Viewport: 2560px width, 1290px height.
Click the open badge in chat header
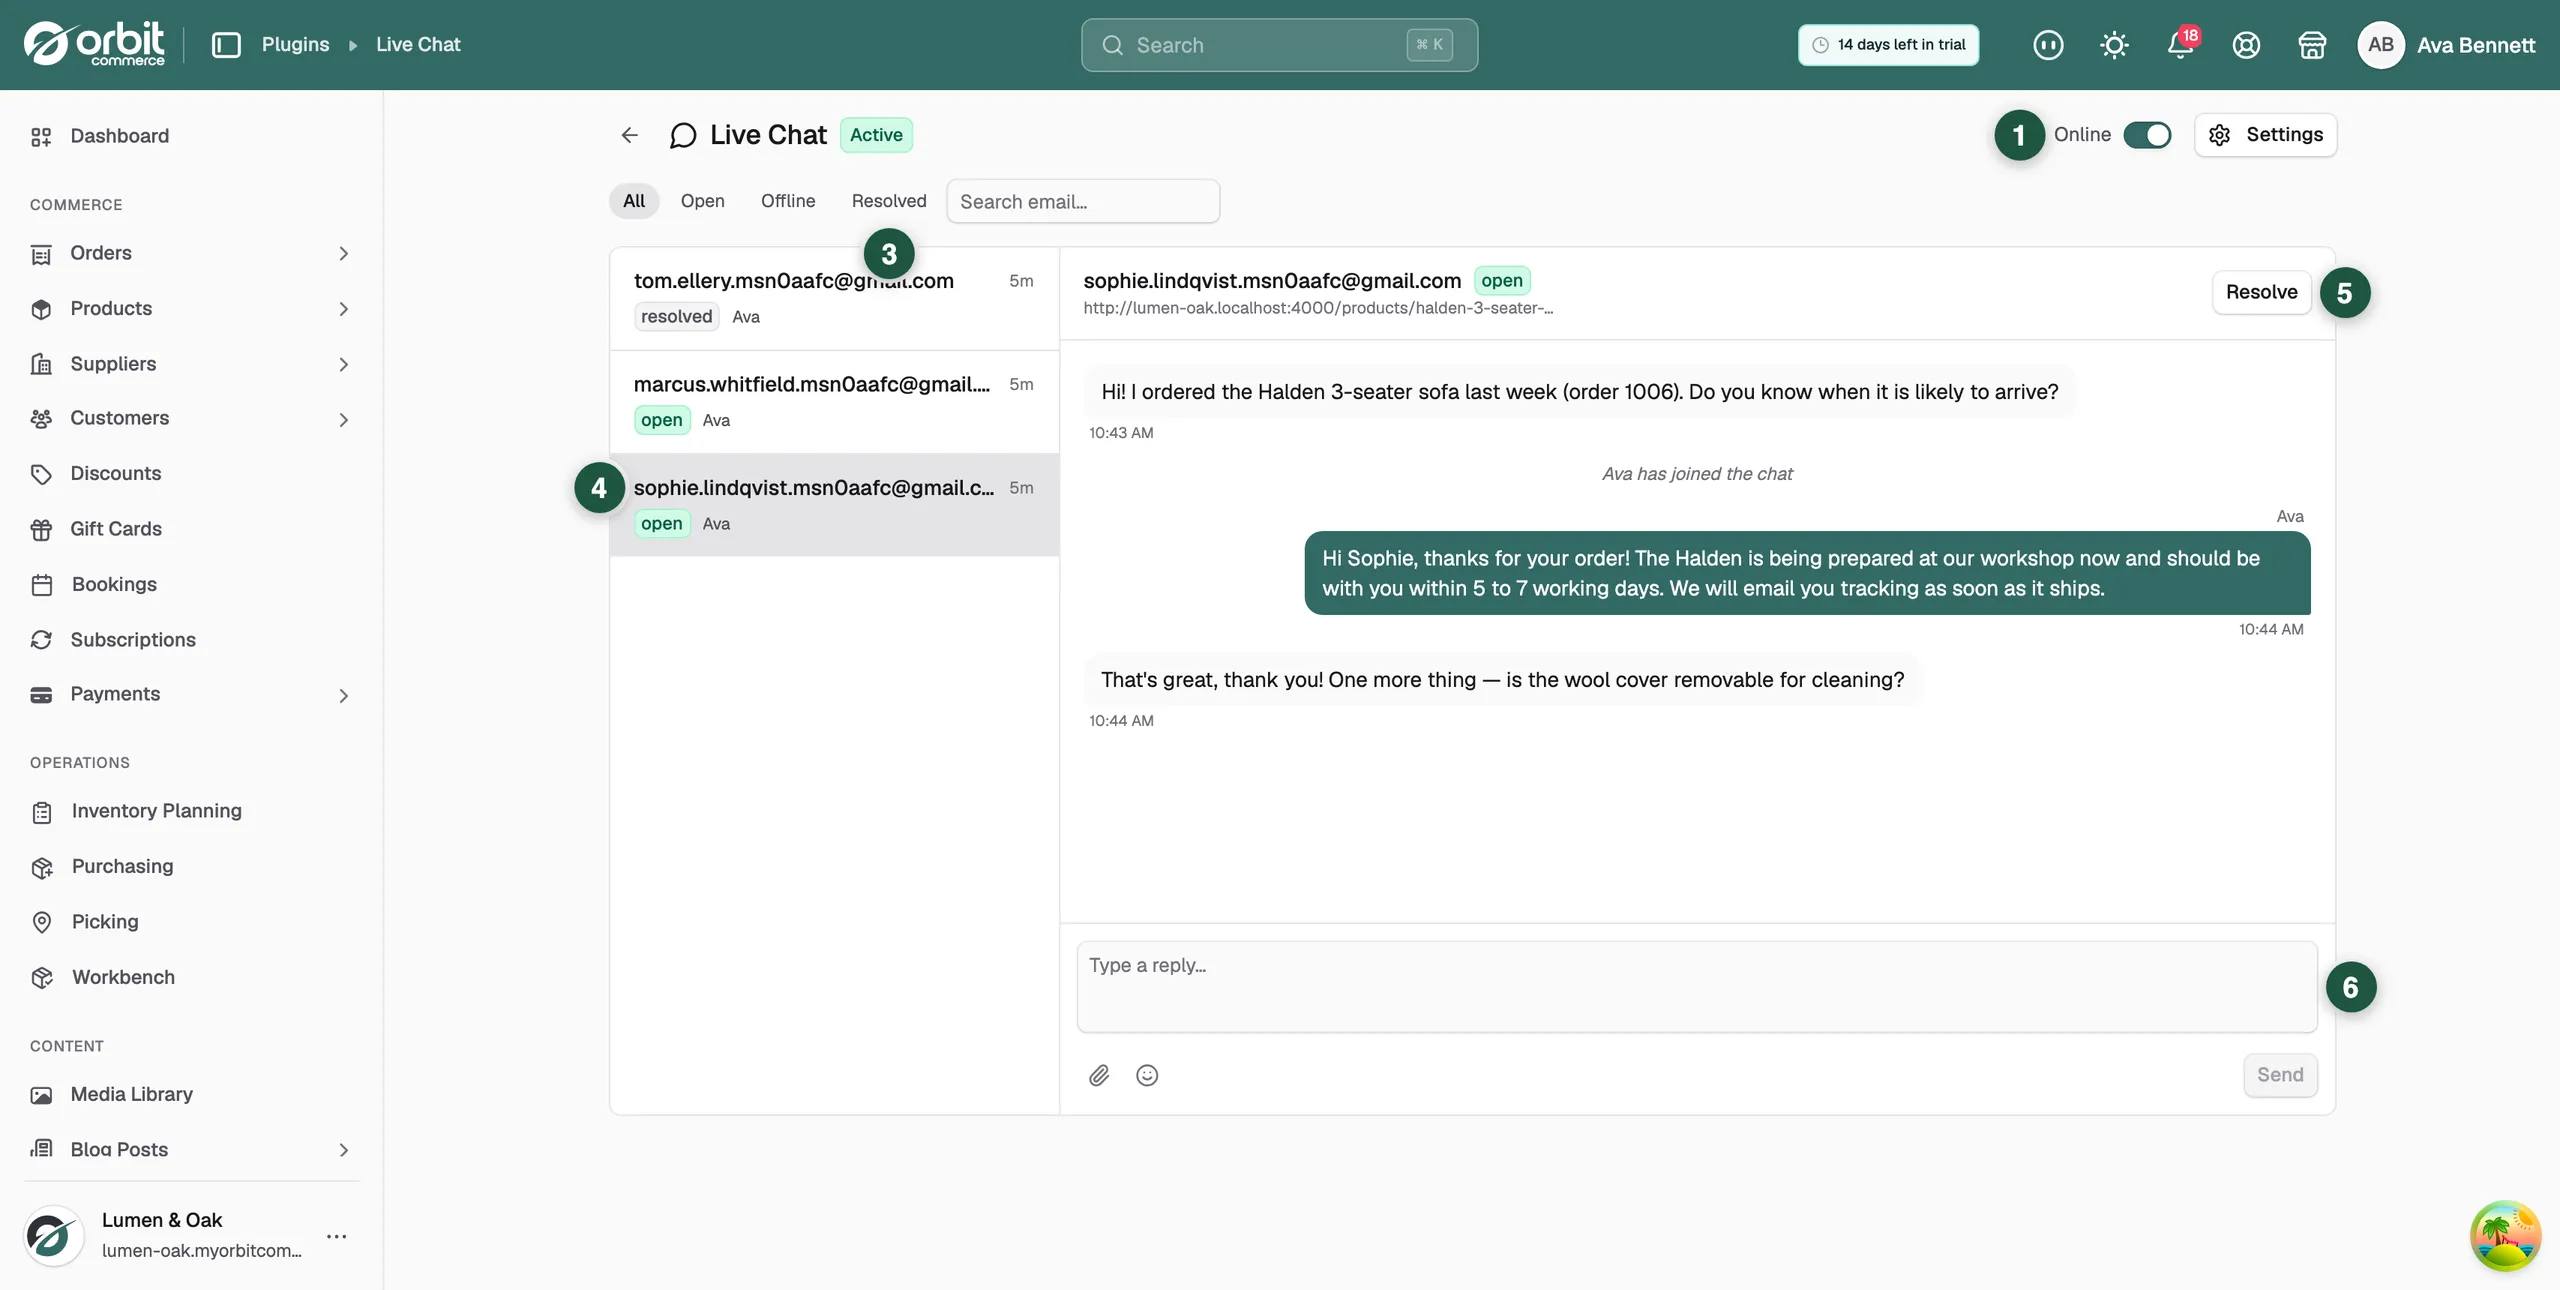click(1502, 281)
